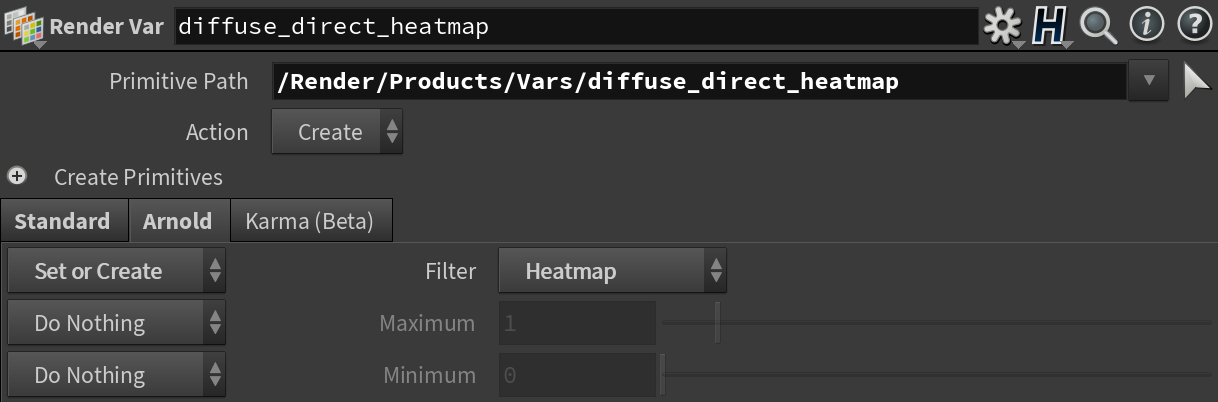This screenshot has width=1218, height=402.
Task: Open the Action Create dropdown
Action: [337, 132]
